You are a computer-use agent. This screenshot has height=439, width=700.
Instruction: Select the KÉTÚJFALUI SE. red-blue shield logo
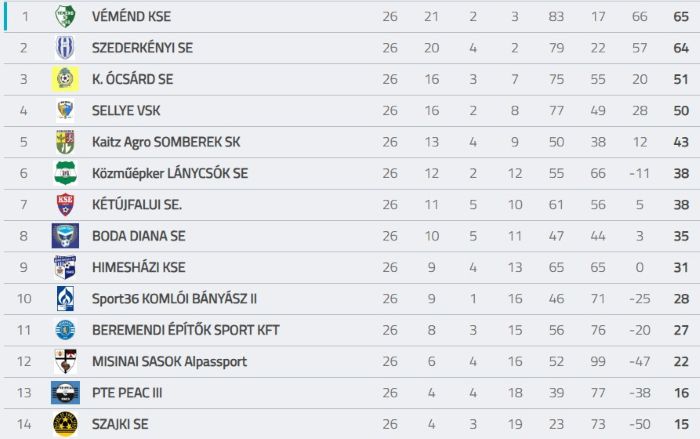(65, 205)
